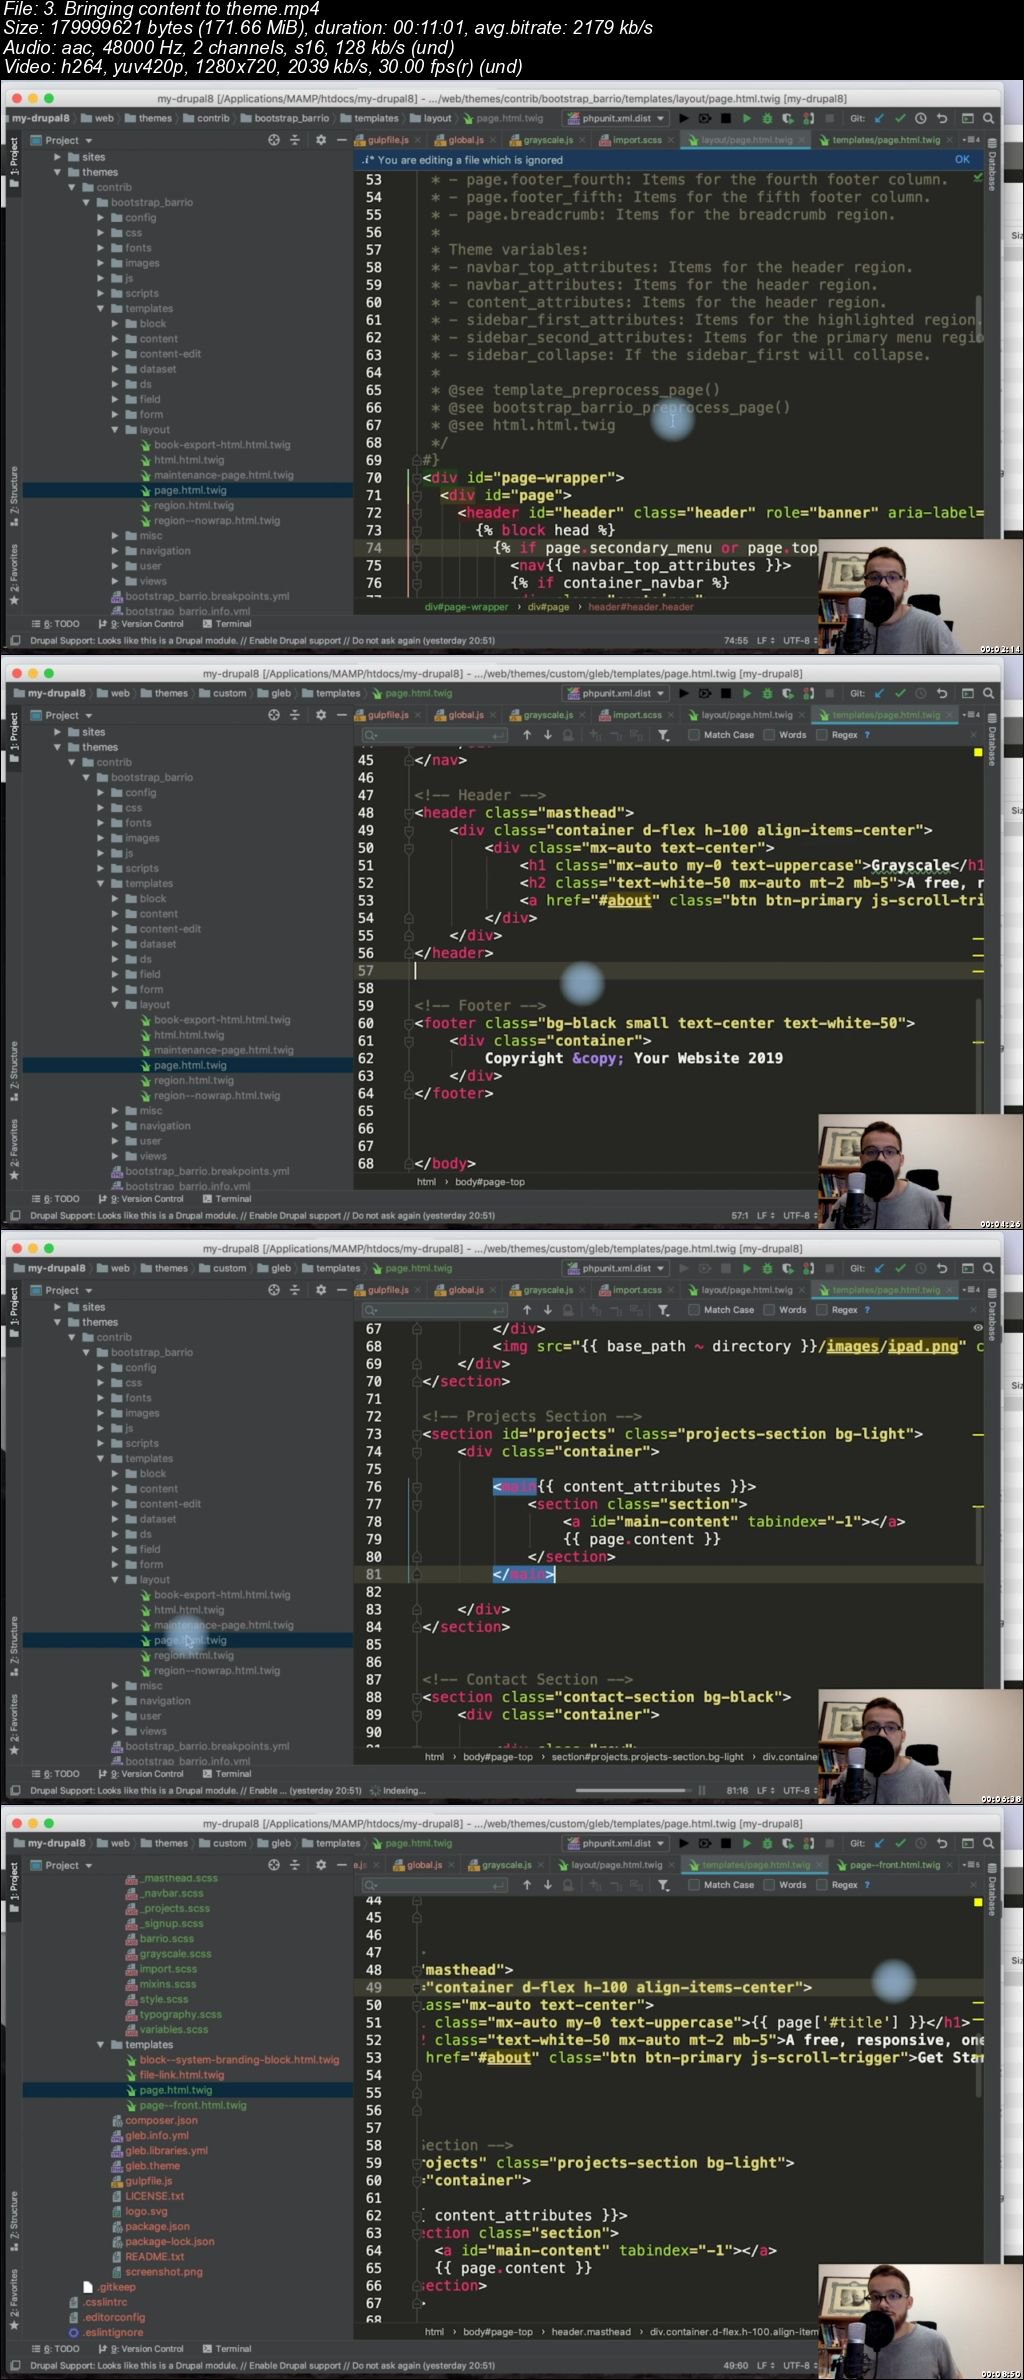Screen dimensions: 1024x2380
Task: Collapse the templates folder arrow in the bottom frame tree
Action: point(101,2045)
